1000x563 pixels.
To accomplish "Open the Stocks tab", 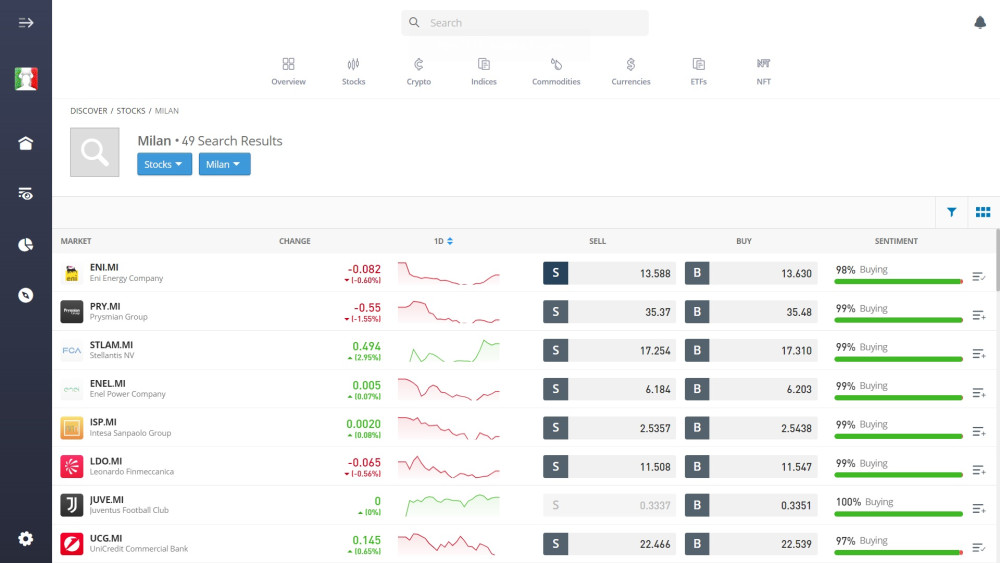I will [x=353, y=71].
